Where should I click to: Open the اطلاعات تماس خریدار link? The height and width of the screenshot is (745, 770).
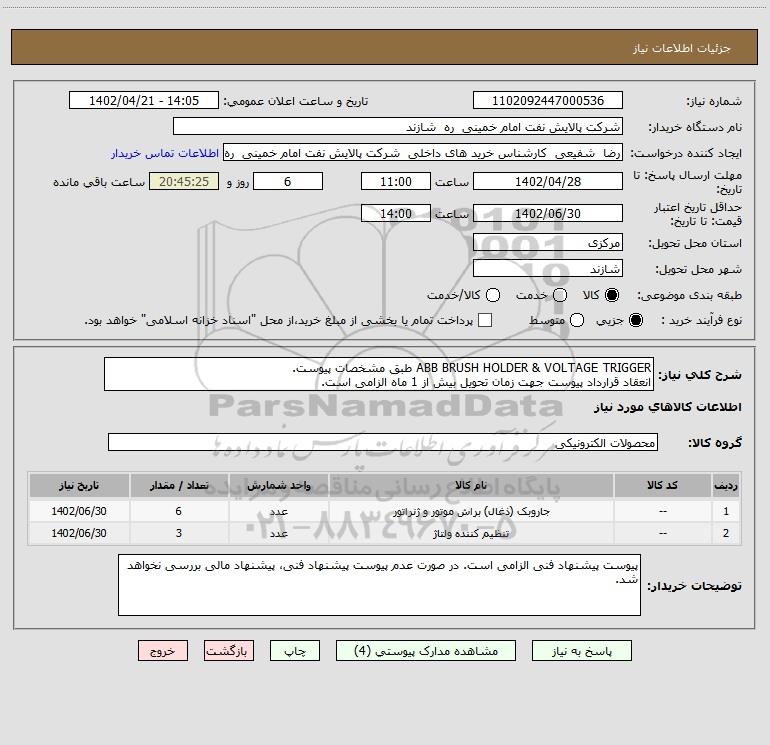coord(165,153)
